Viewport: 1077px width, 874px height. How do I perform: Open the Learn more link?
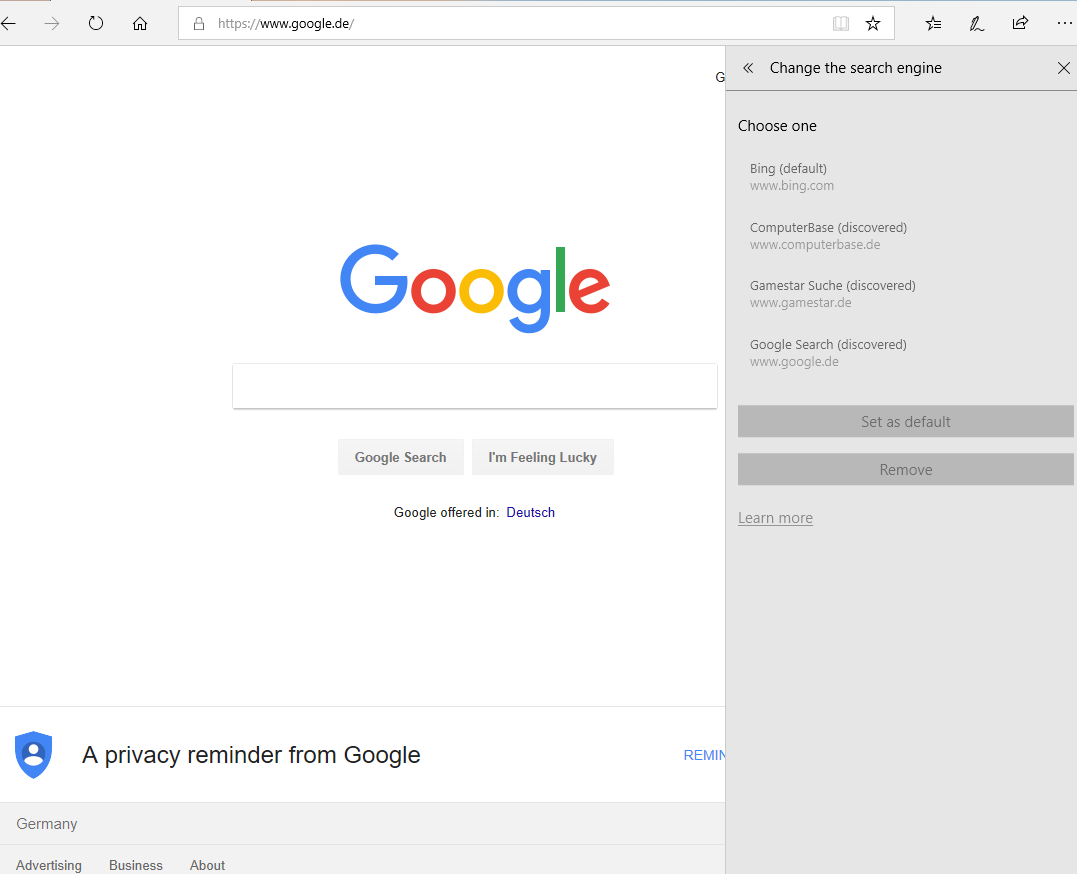[x=775, y=517]
